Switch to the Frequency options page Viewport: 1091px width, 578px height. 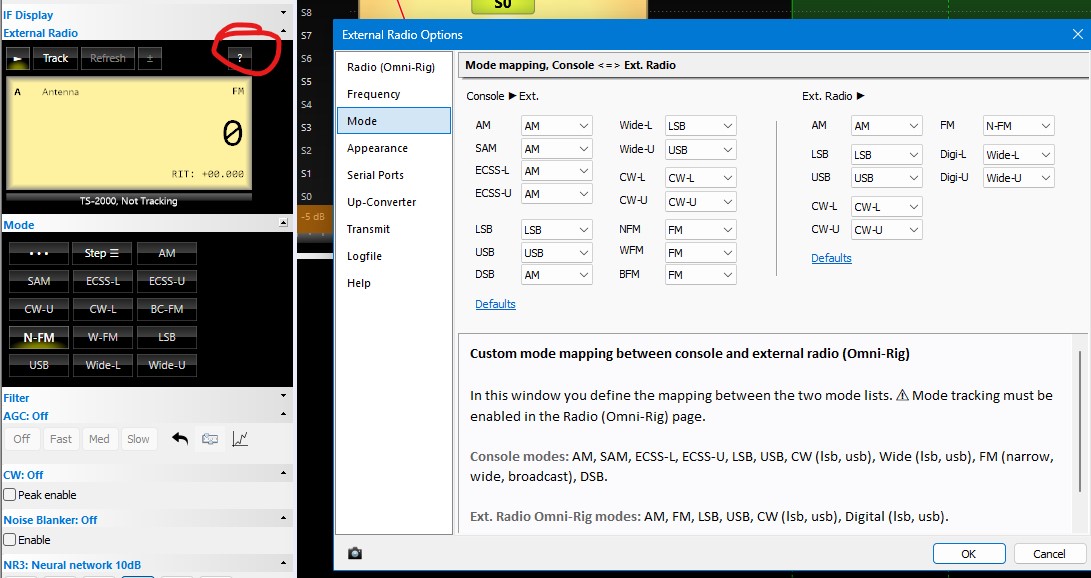click(373, 94)
